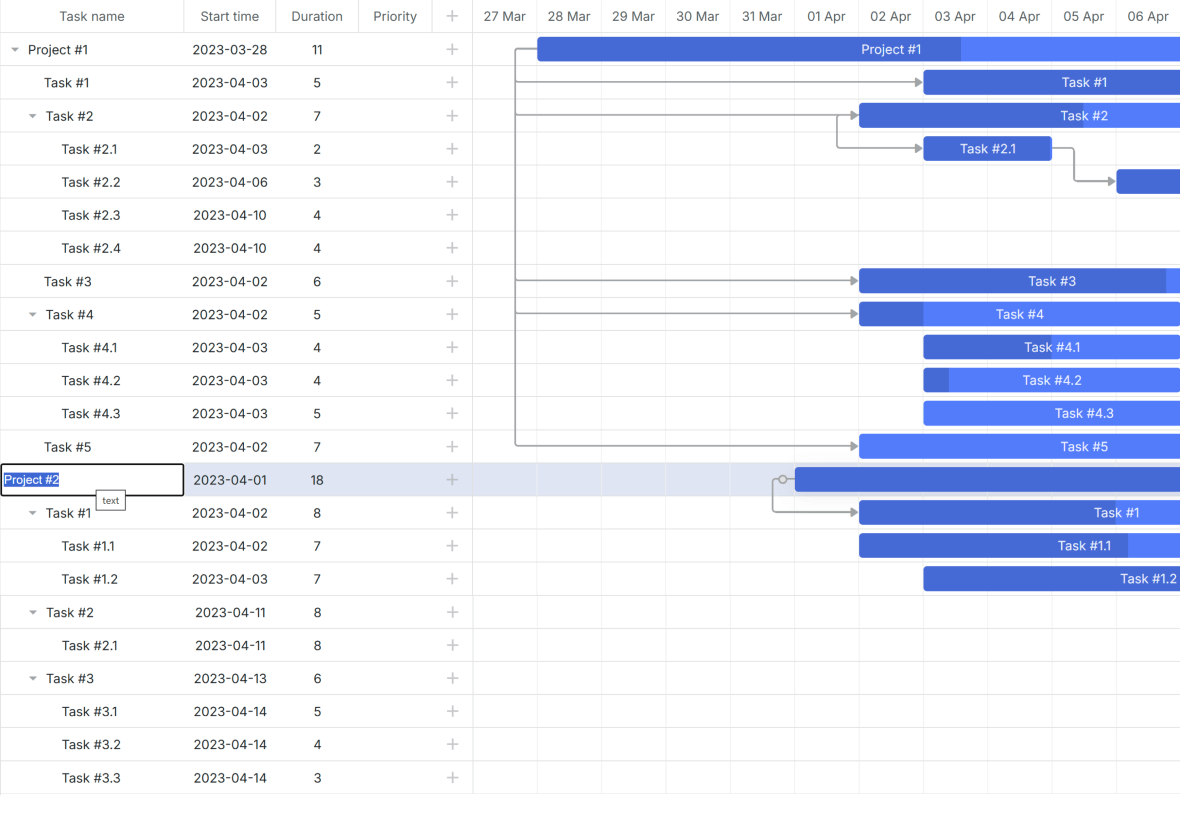Viewport: 1180px width, 840px height.
Task: Add a child to Task #2.1 via plus icon
Action: pos(452,148)
